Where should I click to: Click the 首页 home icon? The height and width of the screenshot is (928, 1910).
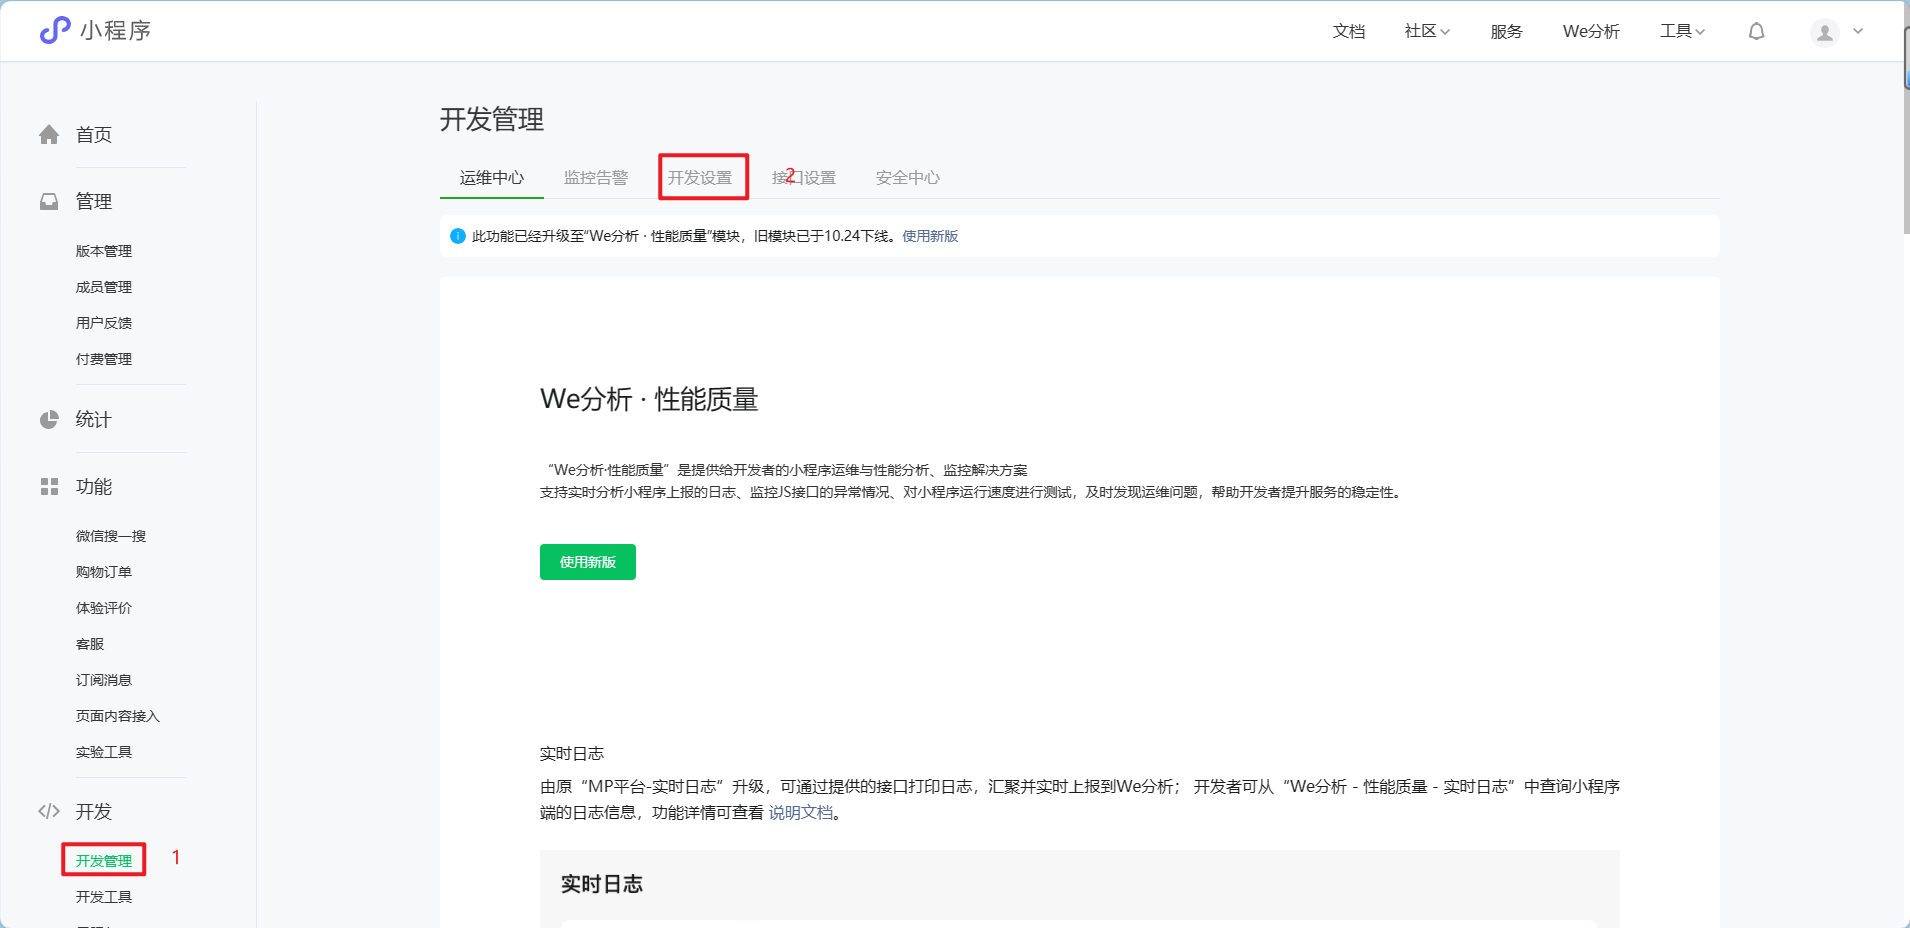(49, 135)
